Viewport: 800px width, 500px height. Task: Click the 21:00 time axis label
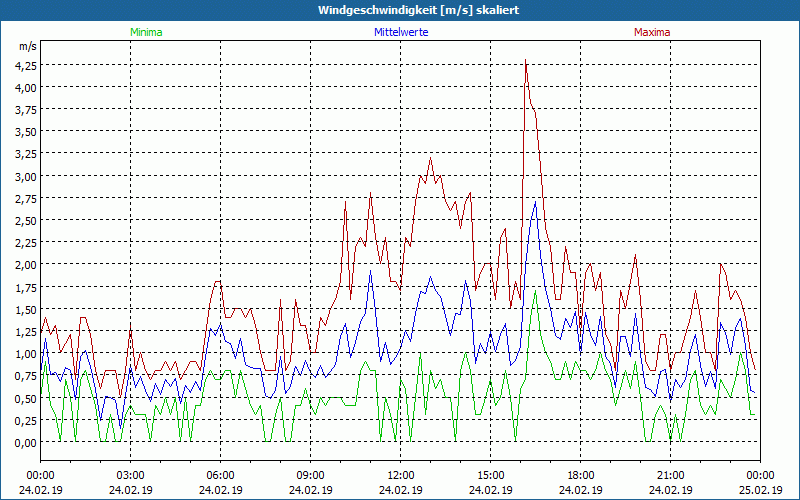pos(670,476)
